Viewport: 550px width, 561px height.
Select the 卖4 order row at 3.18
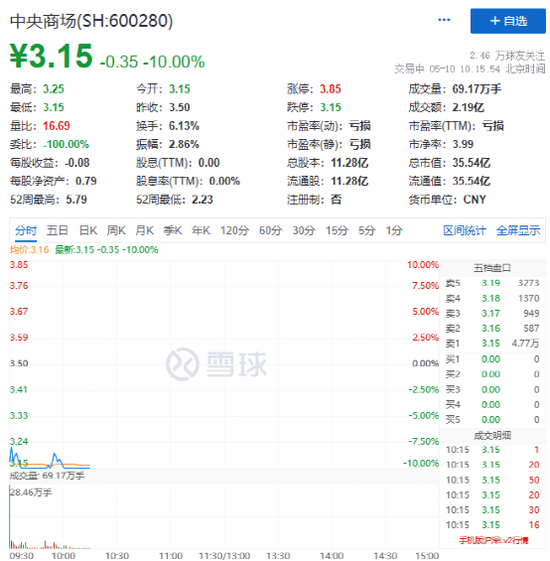(492, 298)
